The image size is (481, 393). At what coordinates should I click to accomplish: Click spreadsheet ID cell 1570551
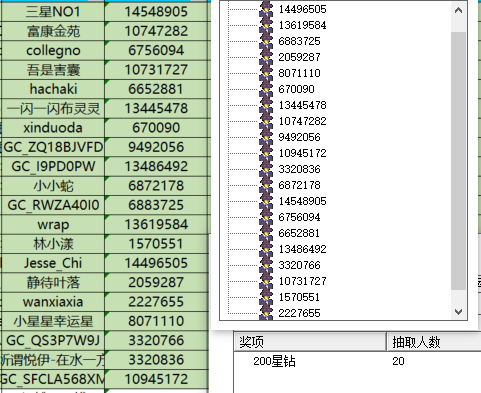pos(156,244)
